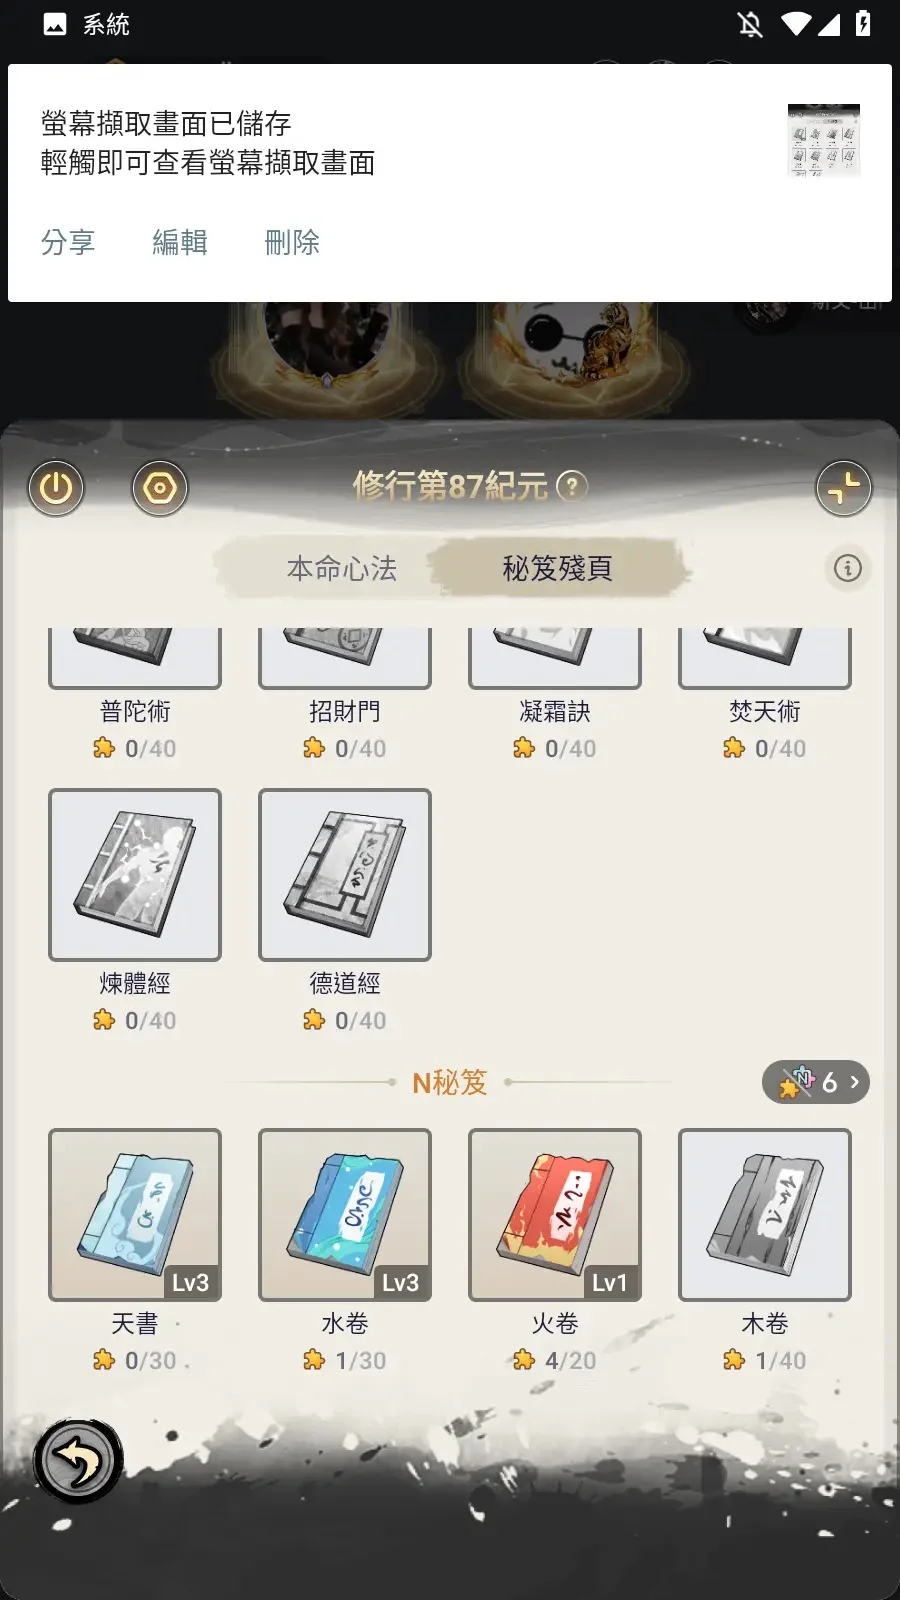The height and width of the screenshot is (1600, 900).
Task: Tap the 修行第87紀元 title text
Action: (451, 487)
